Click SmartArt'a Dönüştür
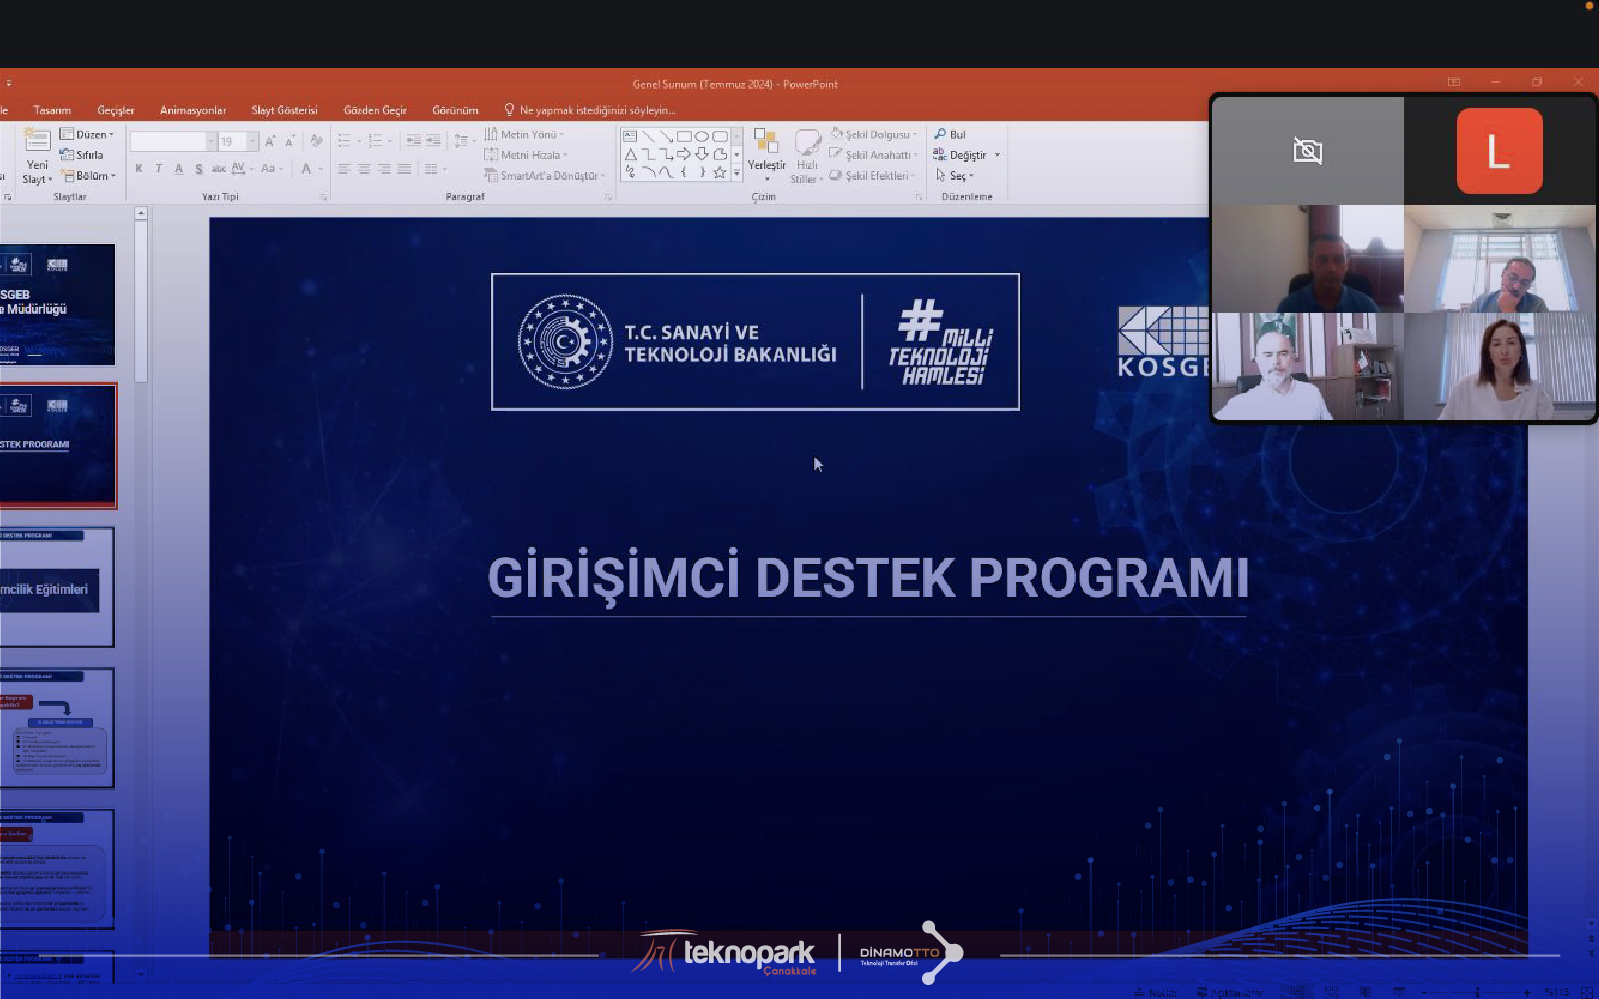 click(x=545, y=176)
